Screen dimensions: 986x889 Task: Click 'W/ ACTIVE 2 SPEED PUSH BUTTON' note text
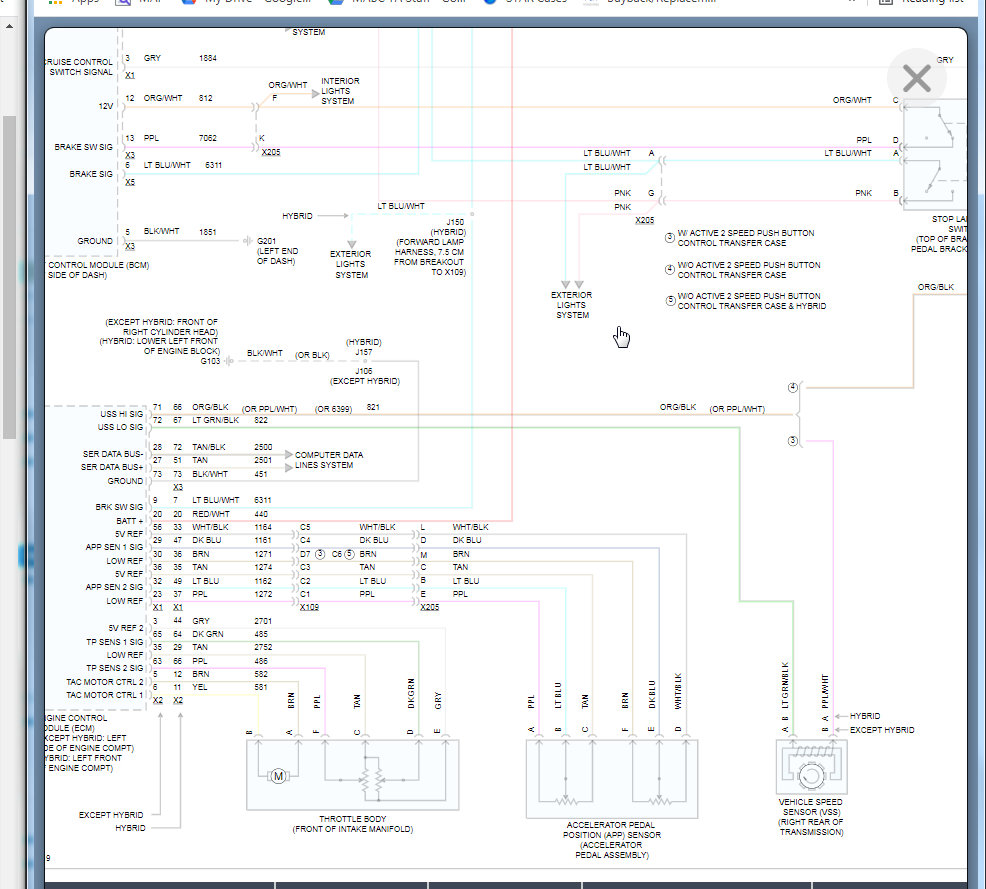[746, 233]
